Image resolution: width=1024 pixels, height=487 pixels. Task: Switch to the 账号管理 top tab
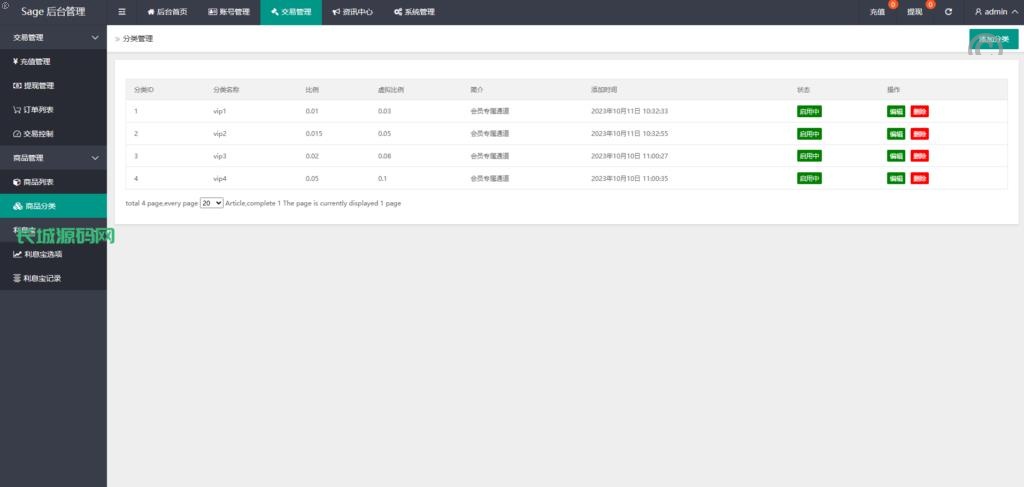tap(228, 12)
